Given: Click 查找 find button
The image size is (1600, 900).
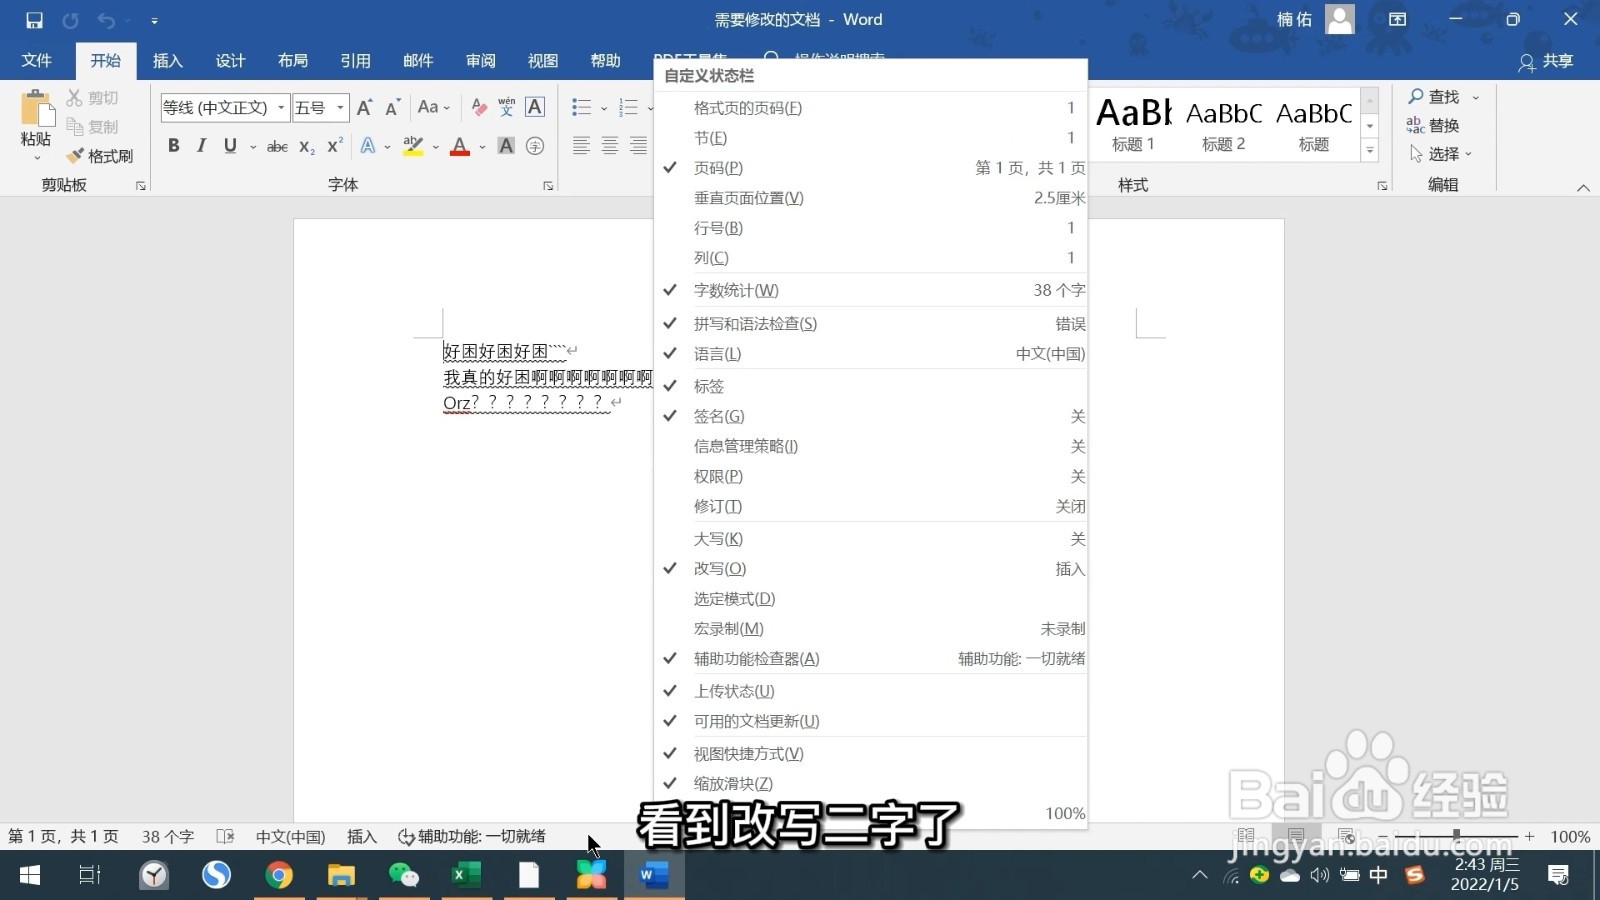Looking at the screenshot, I should coord(1434,97).
